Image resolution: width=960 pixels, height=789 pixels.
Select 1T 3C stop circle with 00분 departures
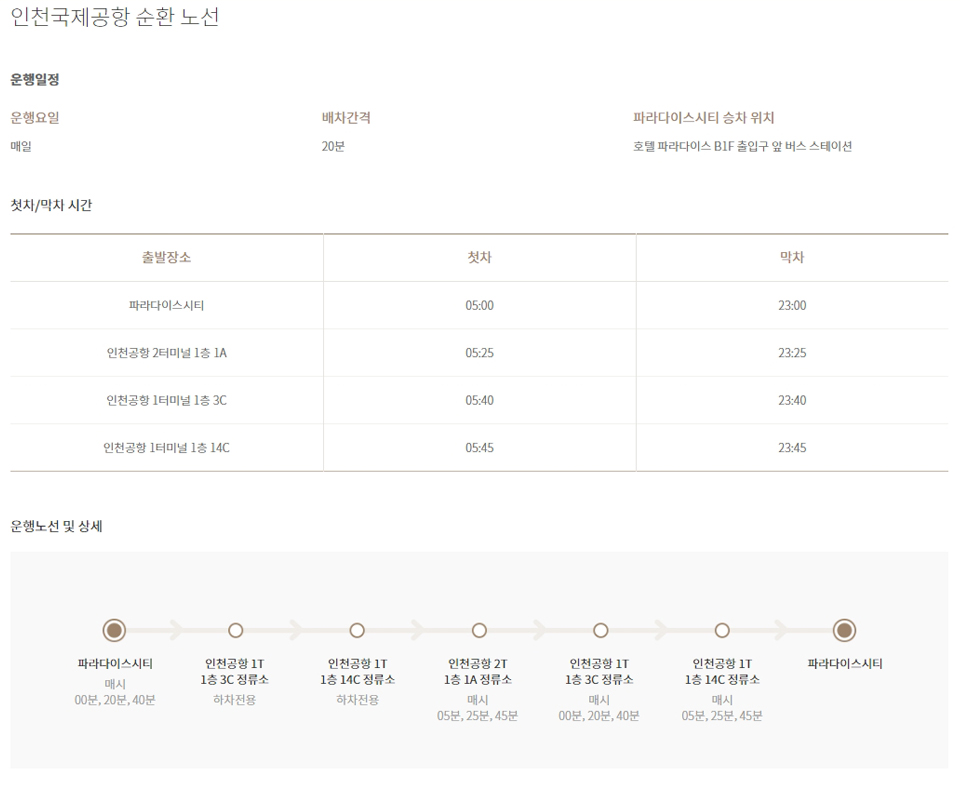[x=600, y=631]
